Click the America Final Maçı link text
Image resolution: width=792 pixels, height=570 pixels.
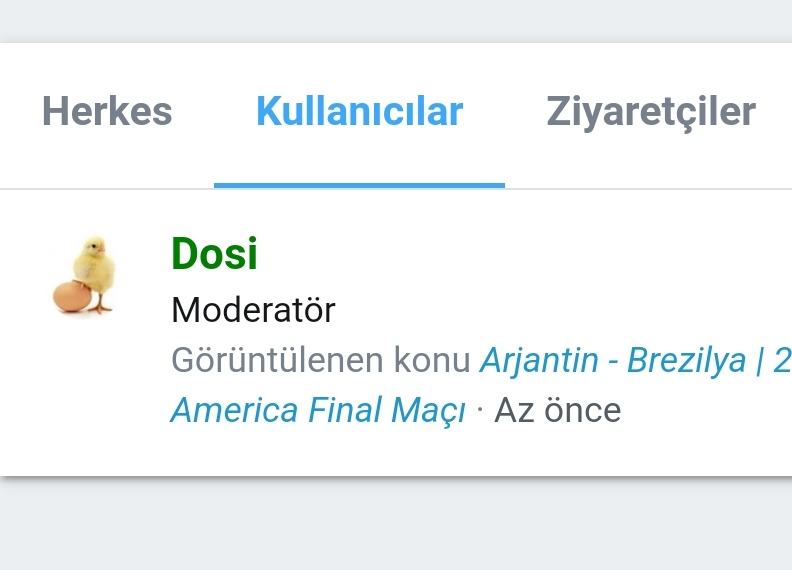click(x=318, y=410)
